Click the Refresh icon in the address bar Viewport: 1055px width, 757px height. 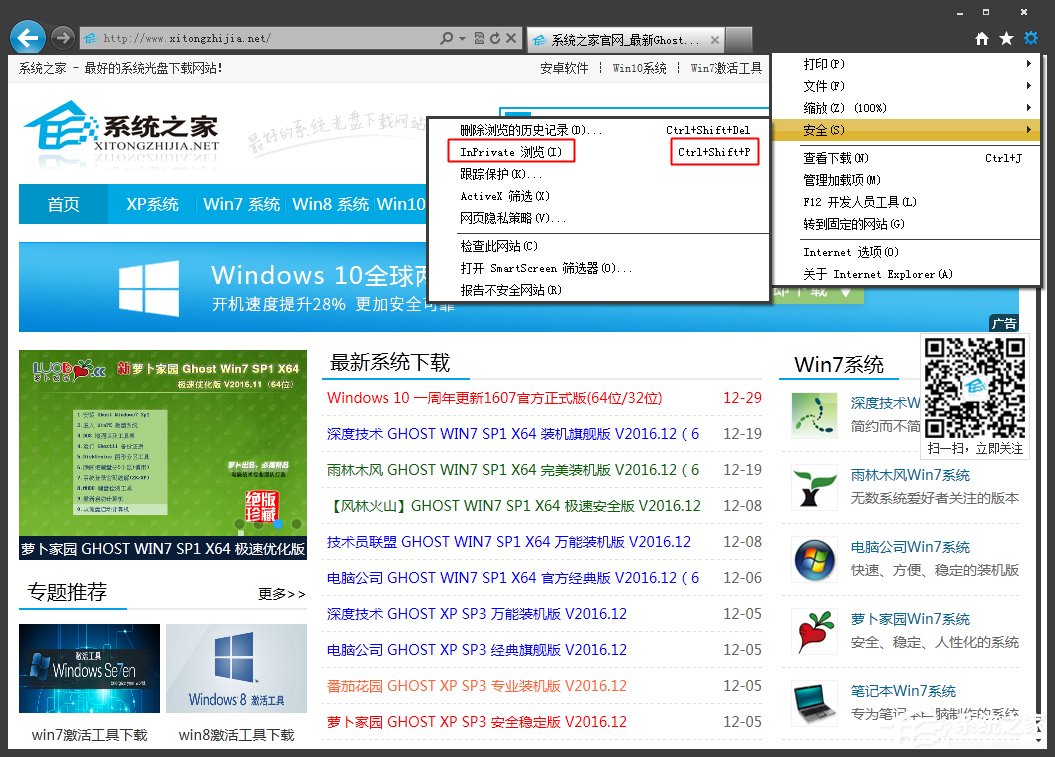495,38
